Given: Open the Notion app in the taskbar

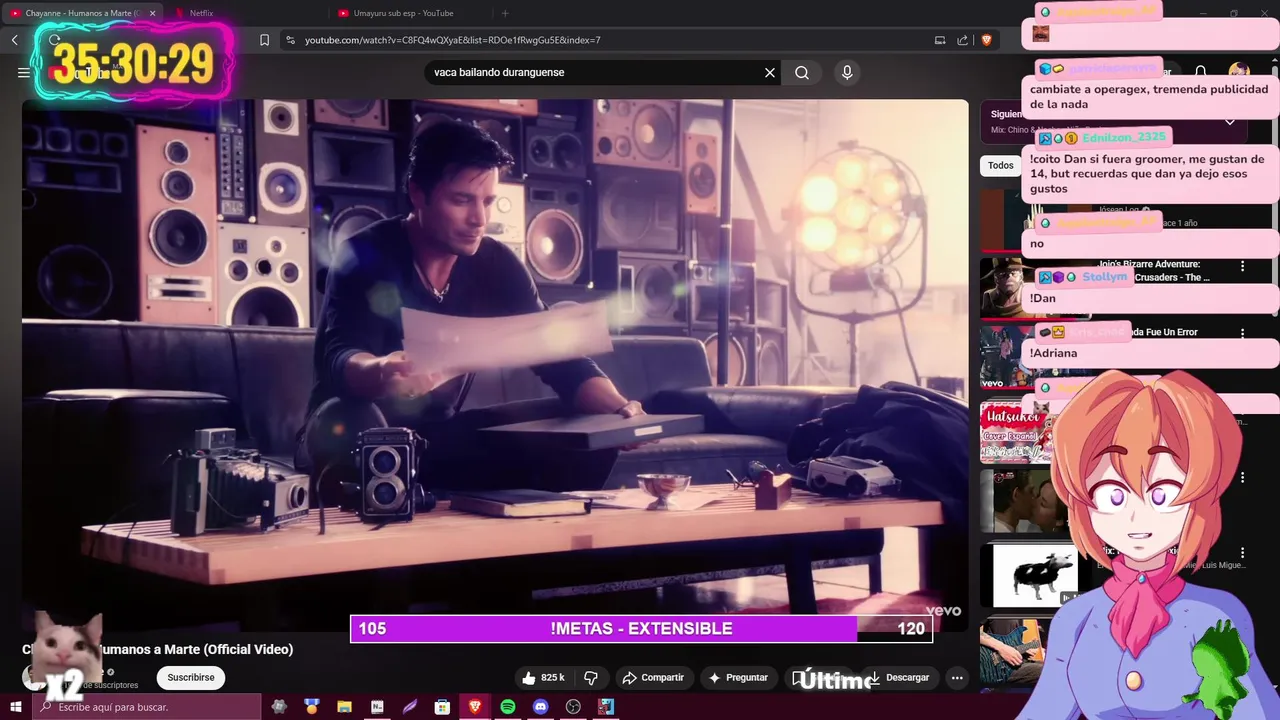Looking at the screenshot, I should pos(377,707).
